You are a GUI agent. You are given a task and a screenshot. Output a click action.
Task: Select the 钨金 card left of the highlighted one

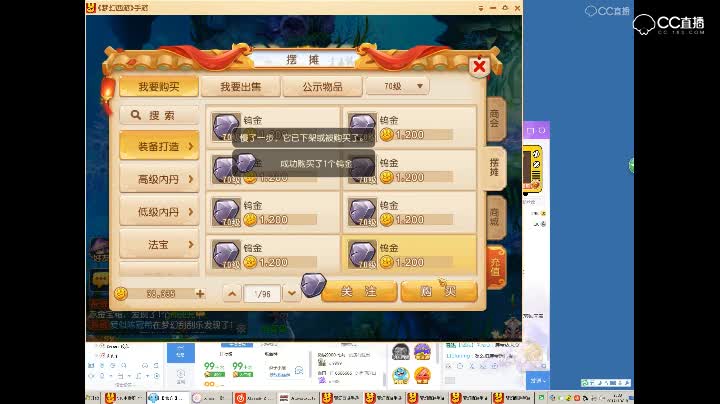pos(273,255)
